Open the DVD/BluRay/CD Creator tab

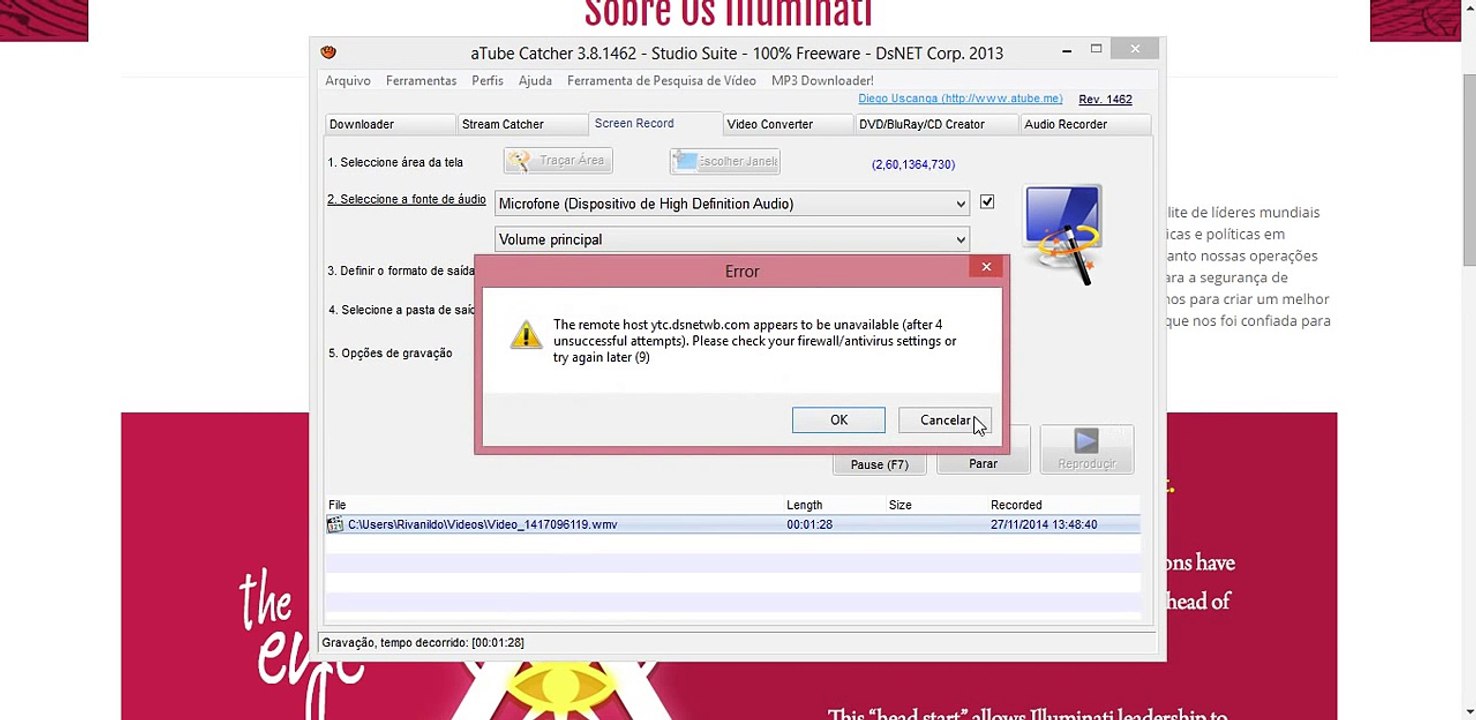click(936, 124)
